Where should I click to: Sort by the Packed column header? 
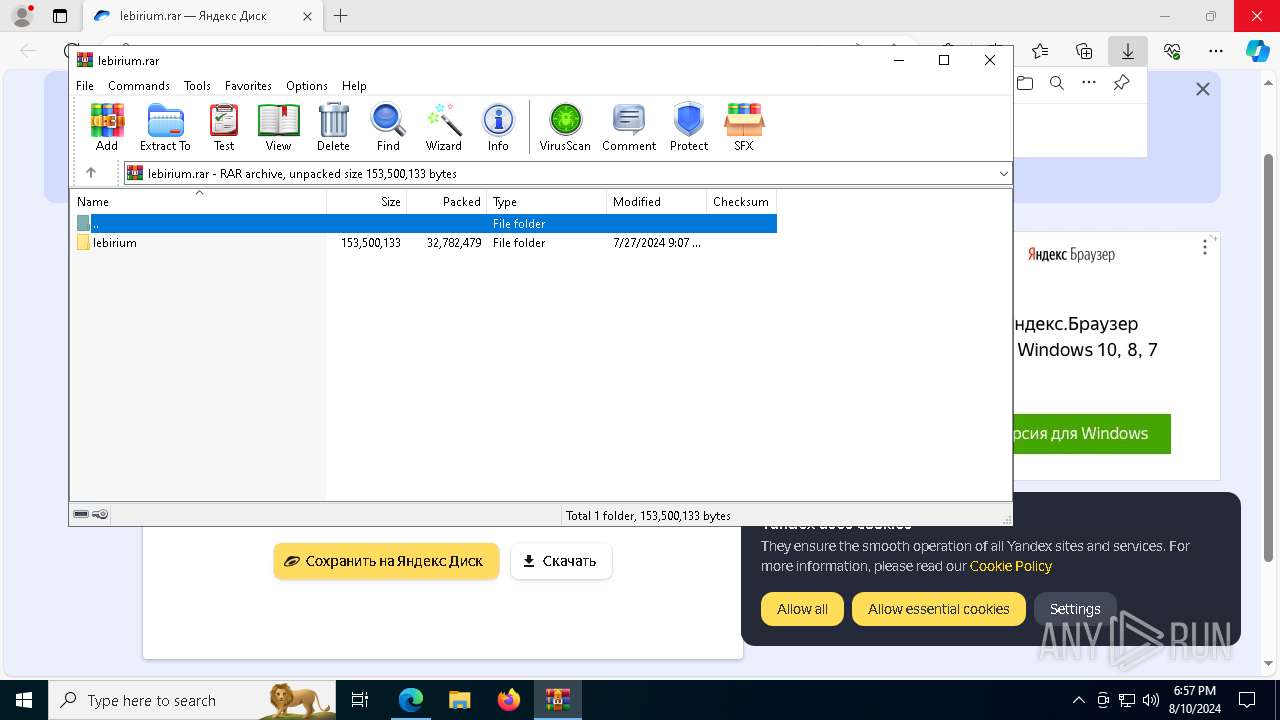[447, 202]
